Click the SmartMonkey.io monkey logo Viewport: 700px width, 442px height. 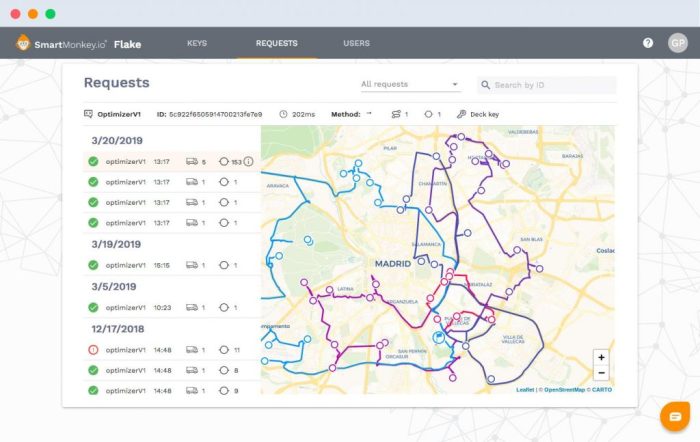click(x=22, y=44)
